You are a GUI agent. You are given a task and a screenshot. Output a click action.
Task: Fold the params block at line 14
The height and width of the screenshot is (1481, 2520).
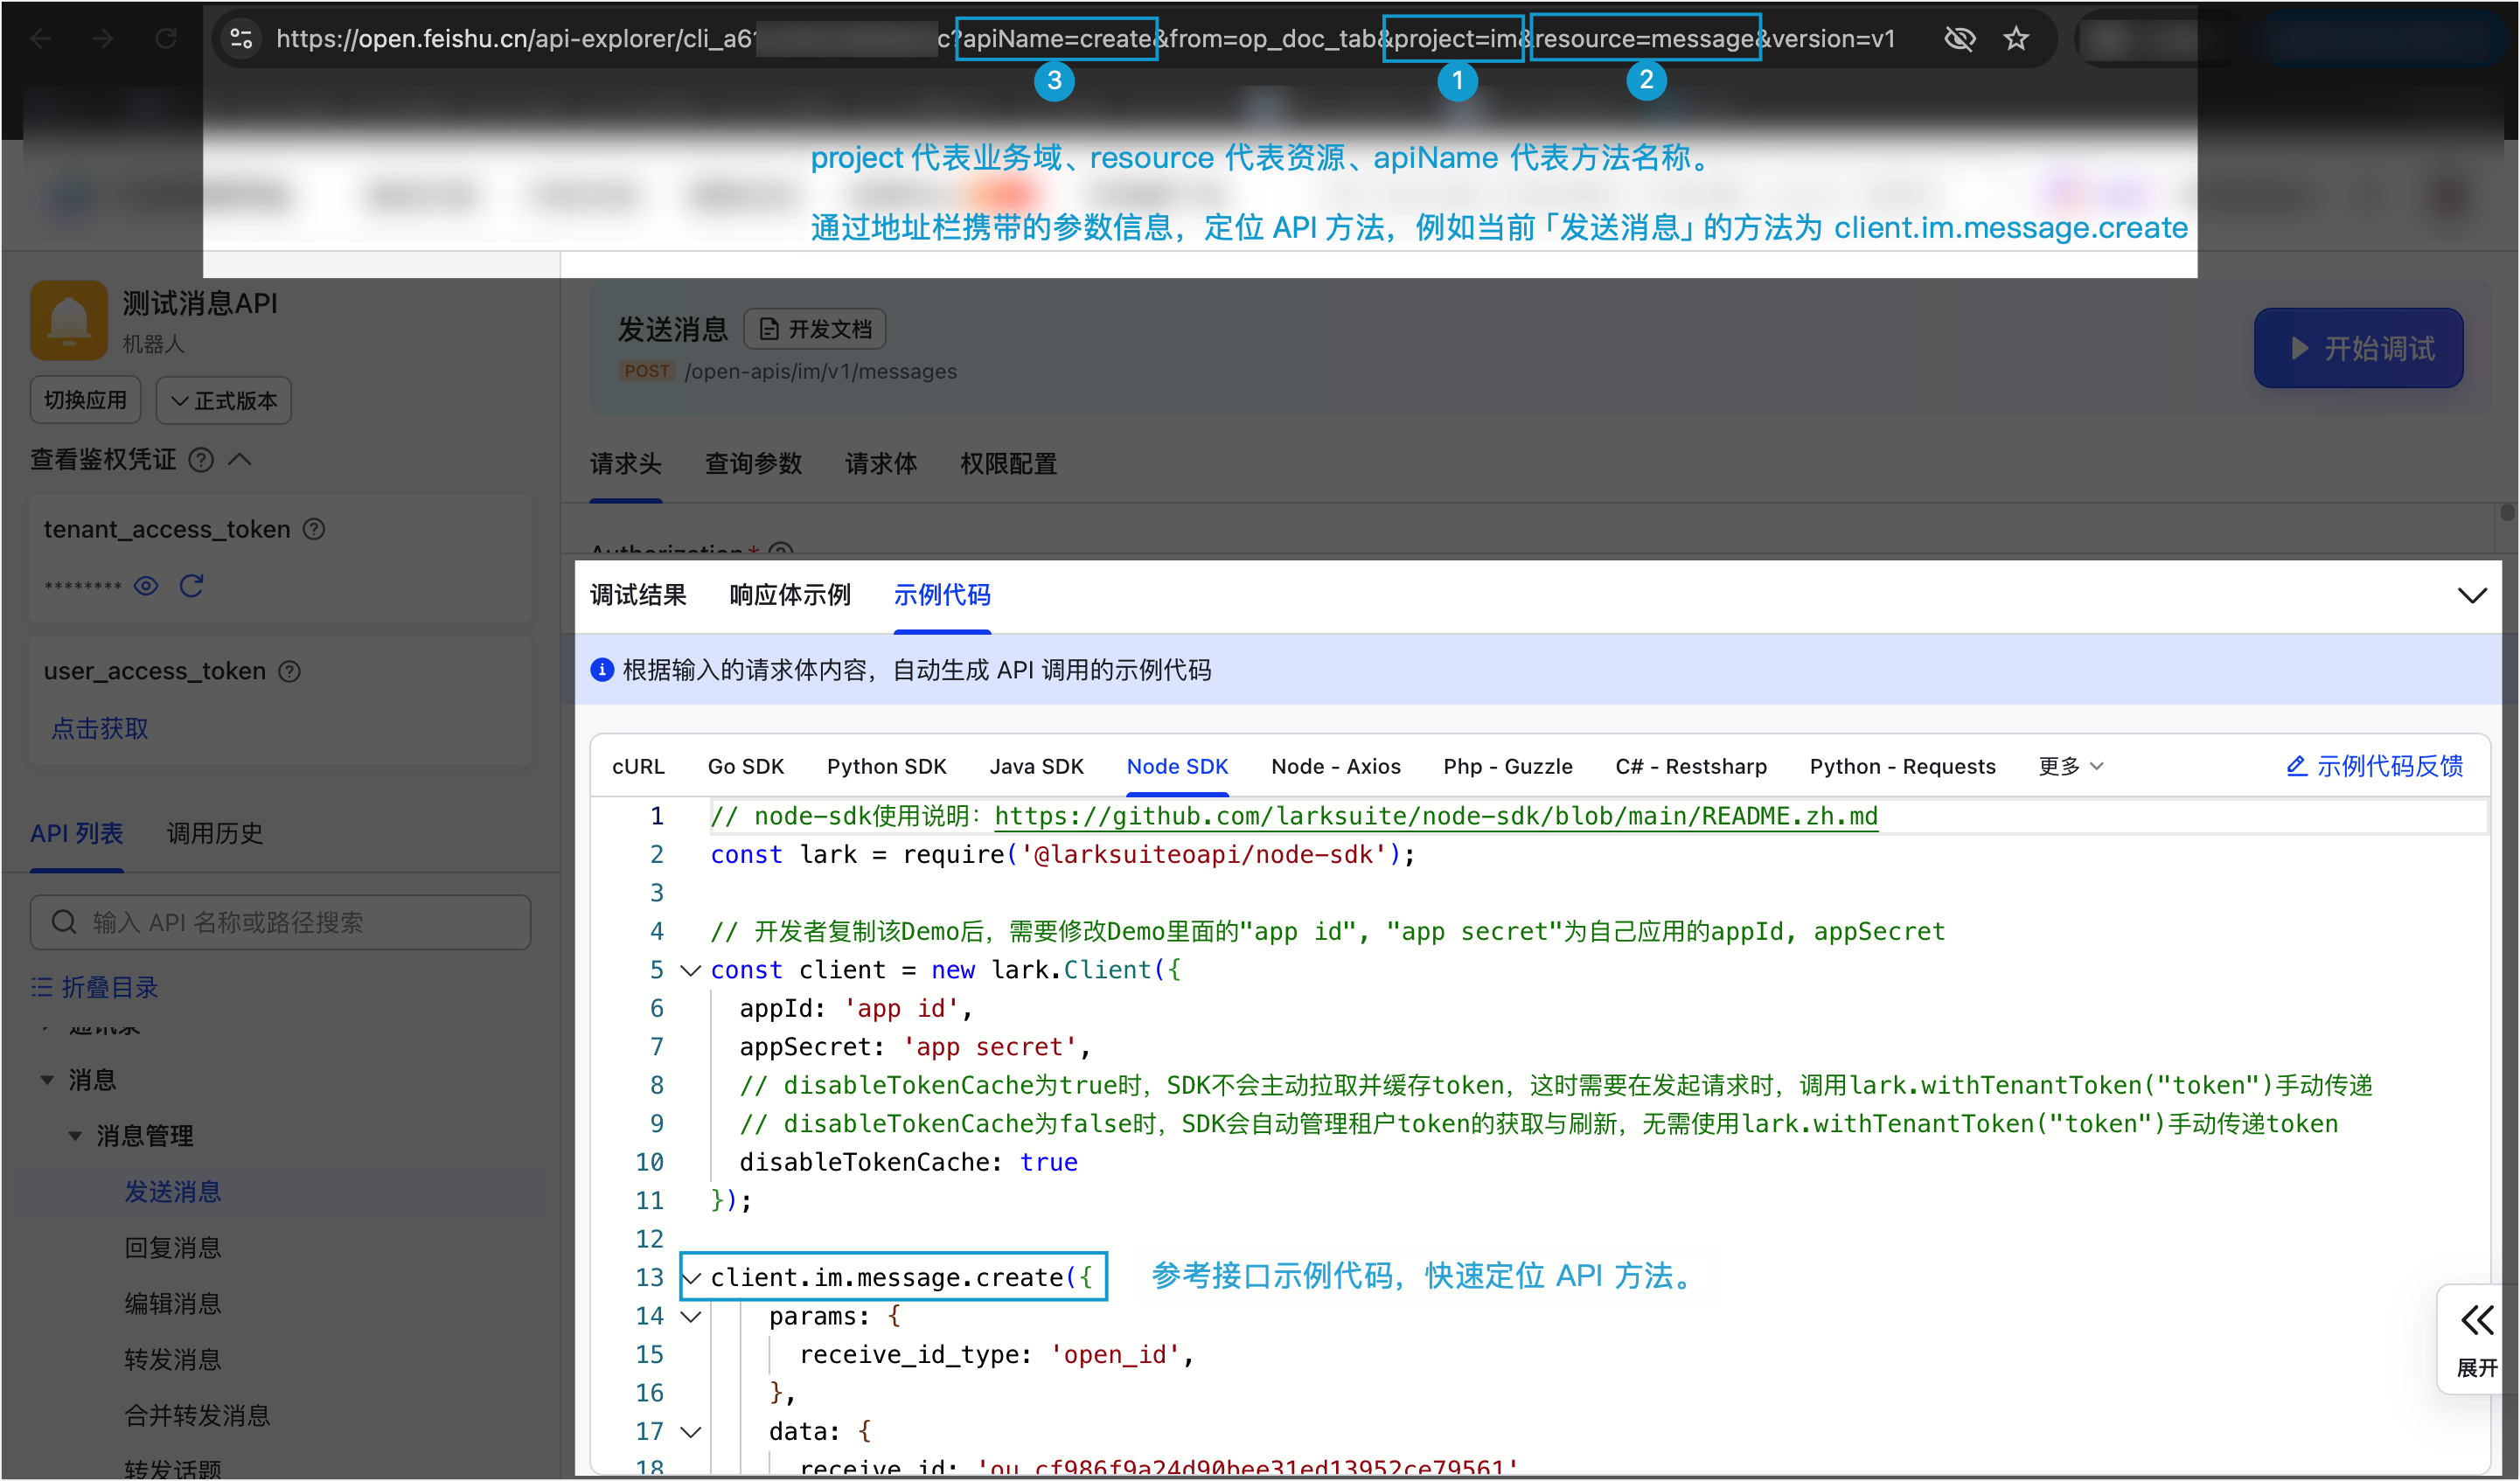(x=690, y=1316)
